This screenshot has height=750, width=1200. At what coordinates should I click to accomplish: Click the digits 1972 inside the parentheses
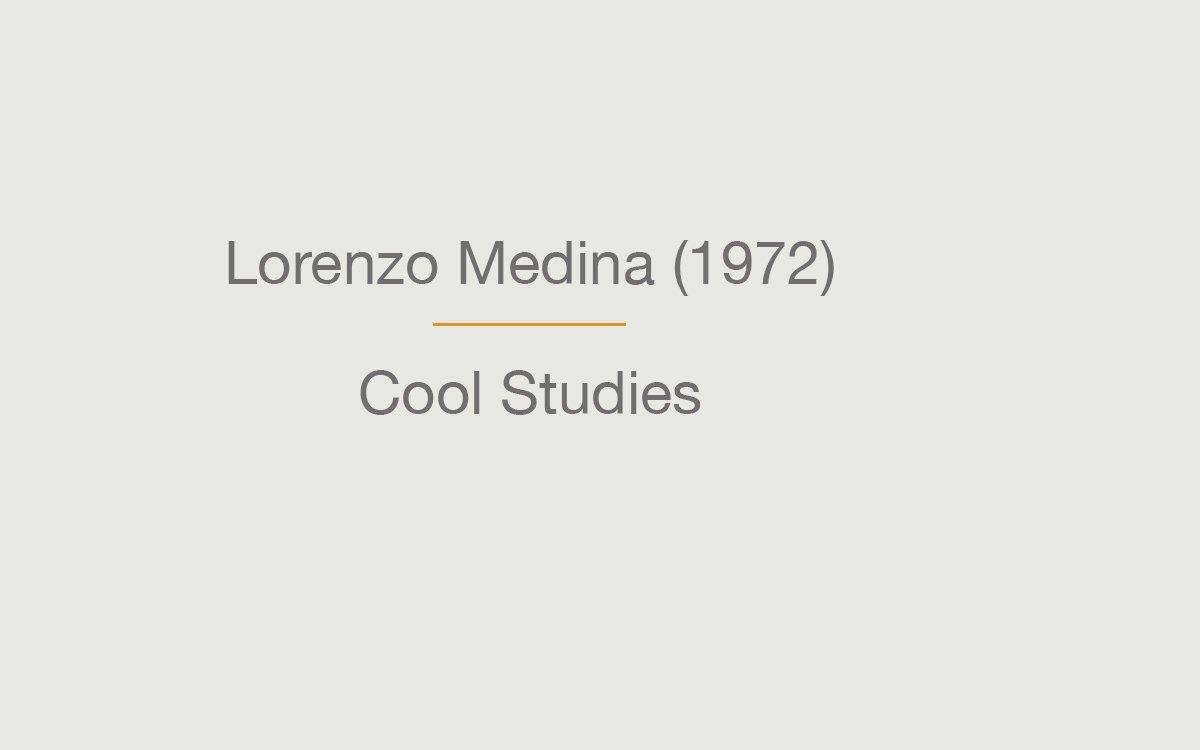754,264
